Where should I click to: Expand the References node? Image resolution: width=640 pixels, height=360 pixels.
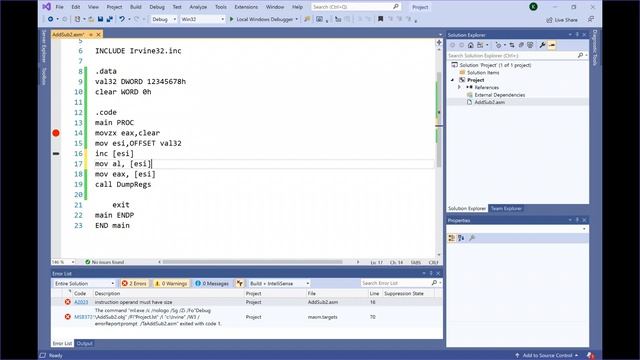(459, 87)
